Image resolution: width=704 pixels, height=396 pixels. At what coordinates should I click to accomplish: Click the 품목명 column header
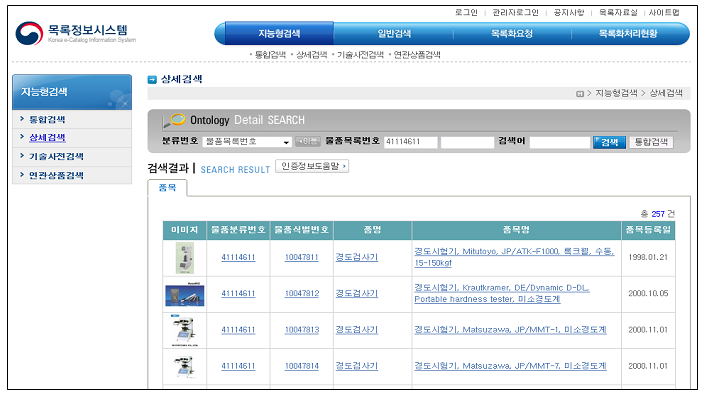516,230
